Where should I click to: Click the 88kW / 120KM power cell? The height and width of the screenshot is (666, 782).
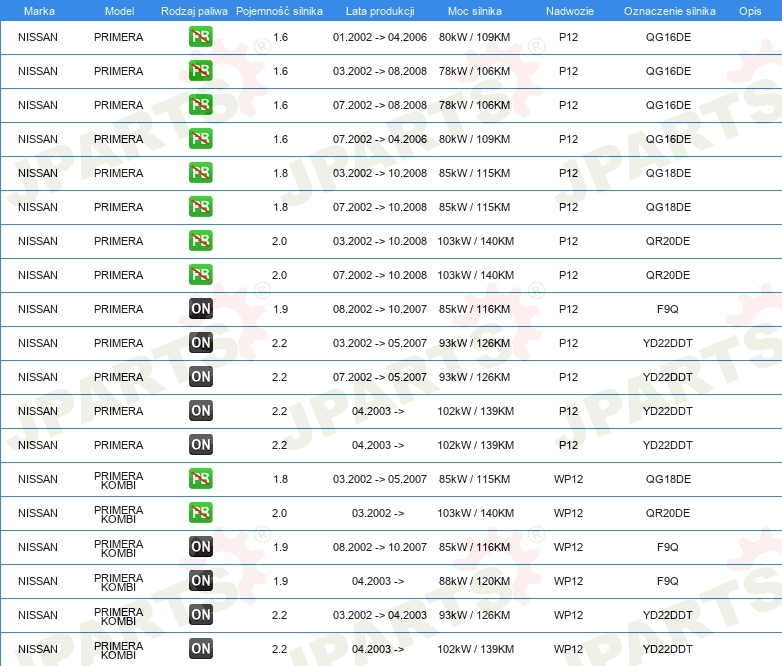pyautogui.click(x=475, y=581)
